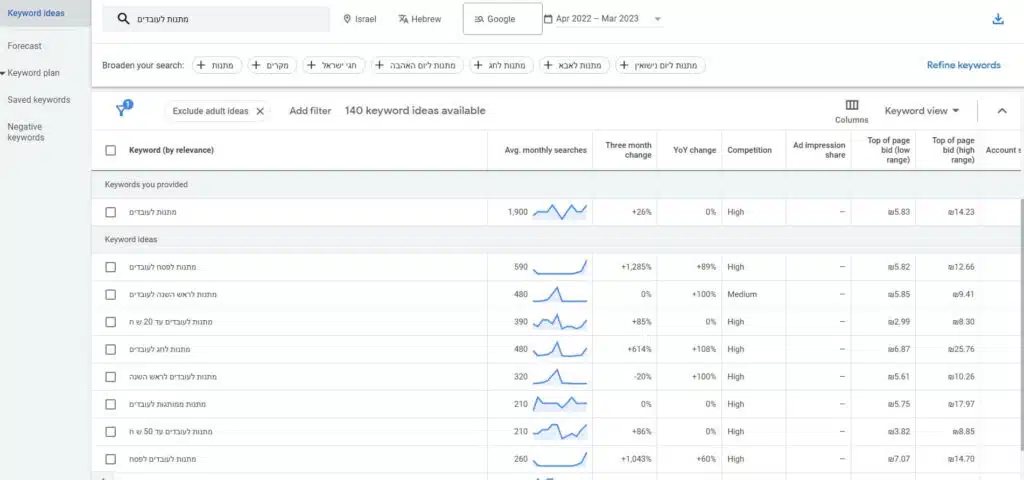Sort by Top of page bid high range
The width and height of the screenshot is (1024, 480).
click(953, 150)
